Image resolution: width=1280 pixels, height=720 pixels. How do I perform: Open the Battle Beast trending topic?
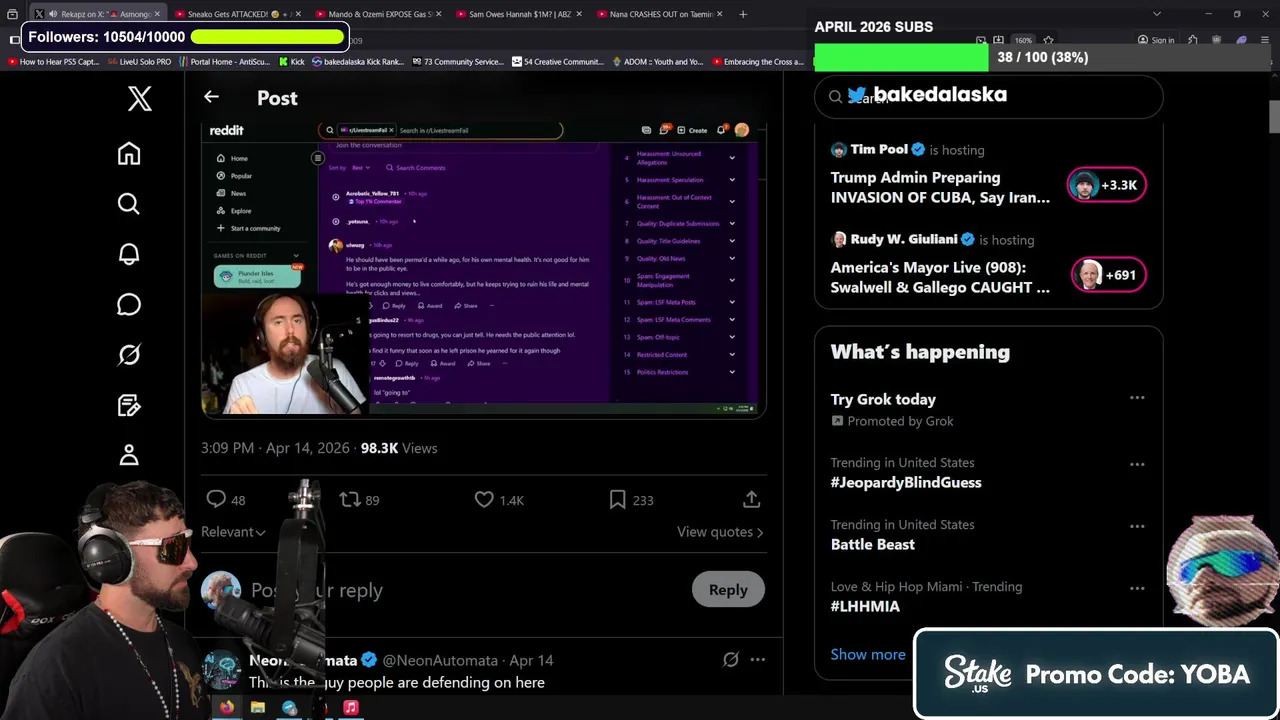pyautogui.click(x=872, y=544)
